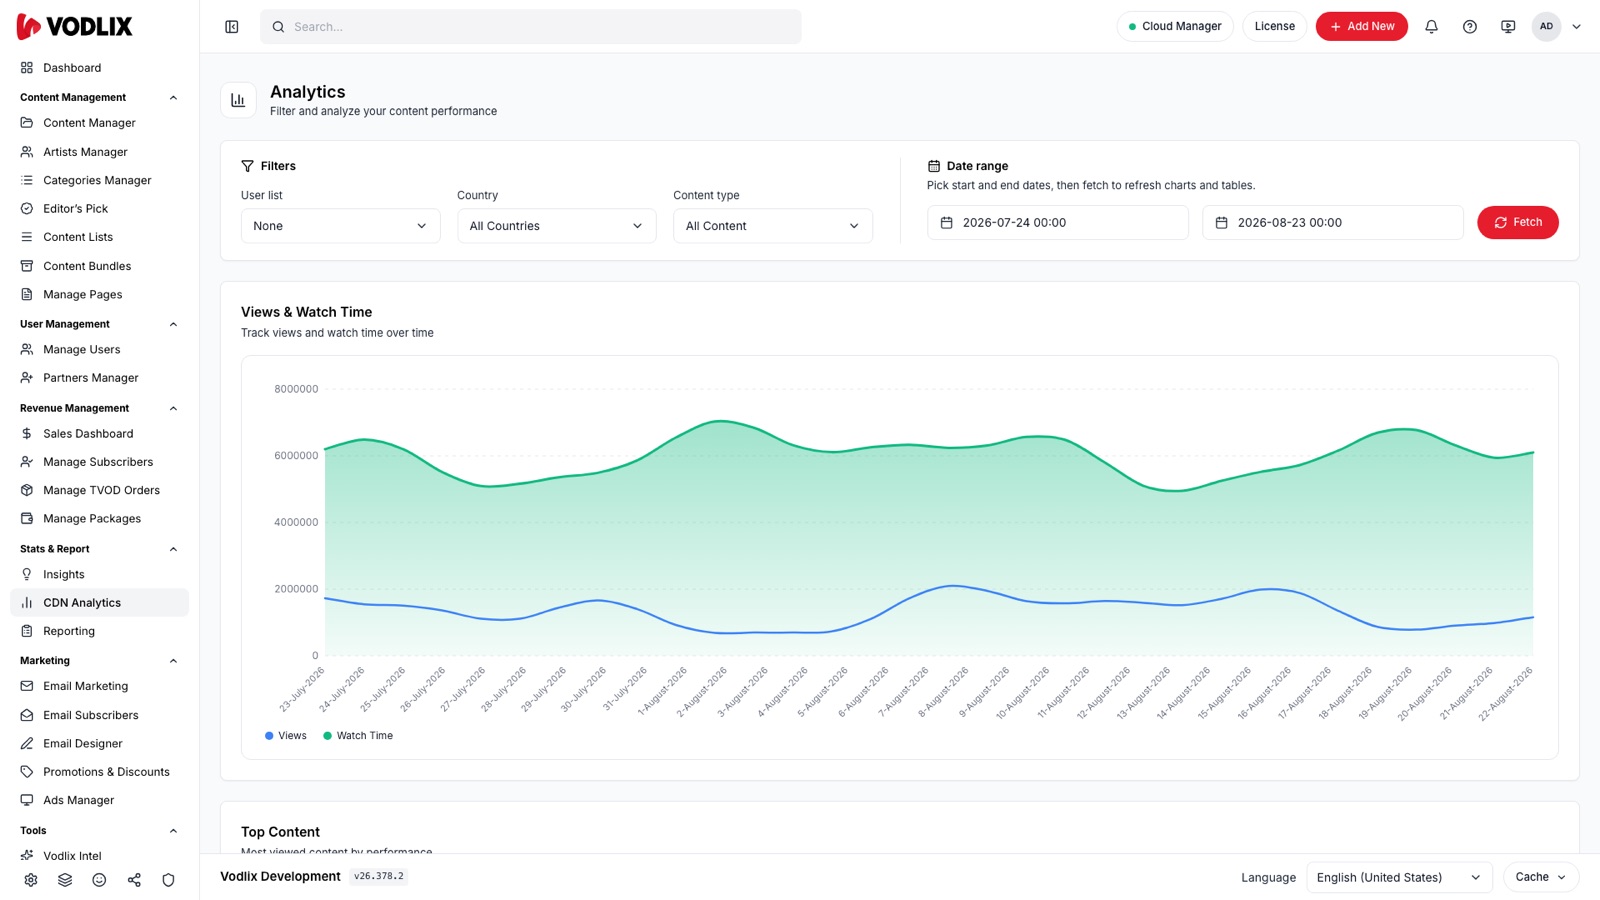Click the monitor screen icon in header
This screenshot has height=900, width=1600.
point(1508,27)
